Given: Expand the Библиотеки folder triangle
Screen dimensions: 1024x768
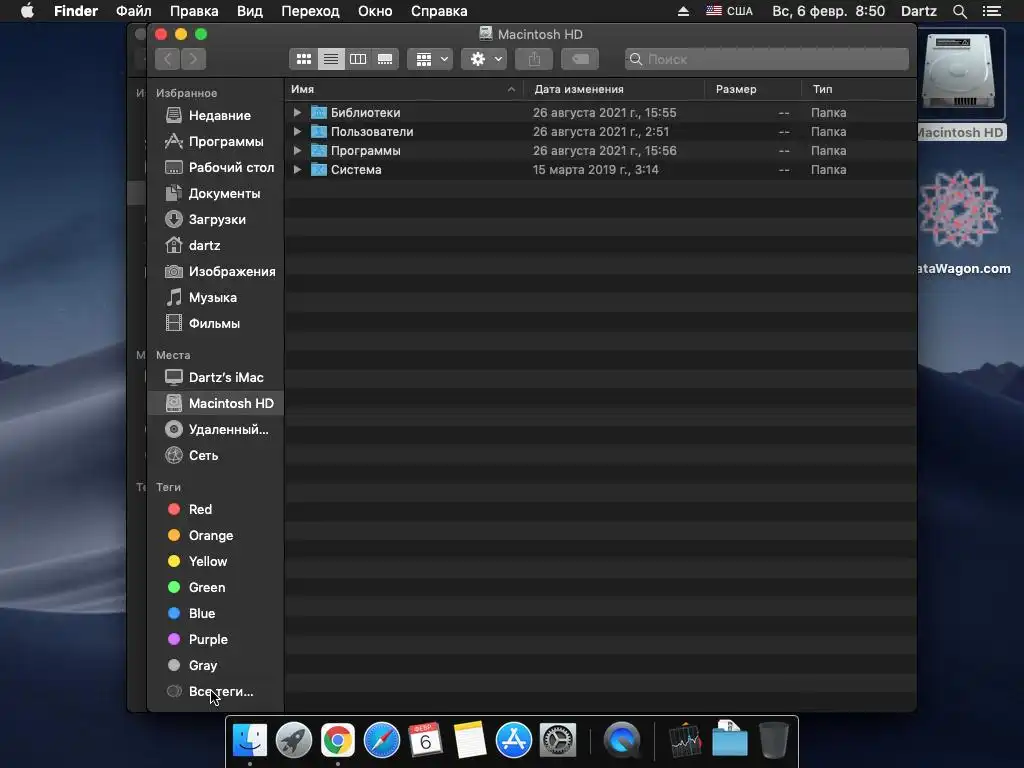Looking at the screenshot, I should point(297,112).
